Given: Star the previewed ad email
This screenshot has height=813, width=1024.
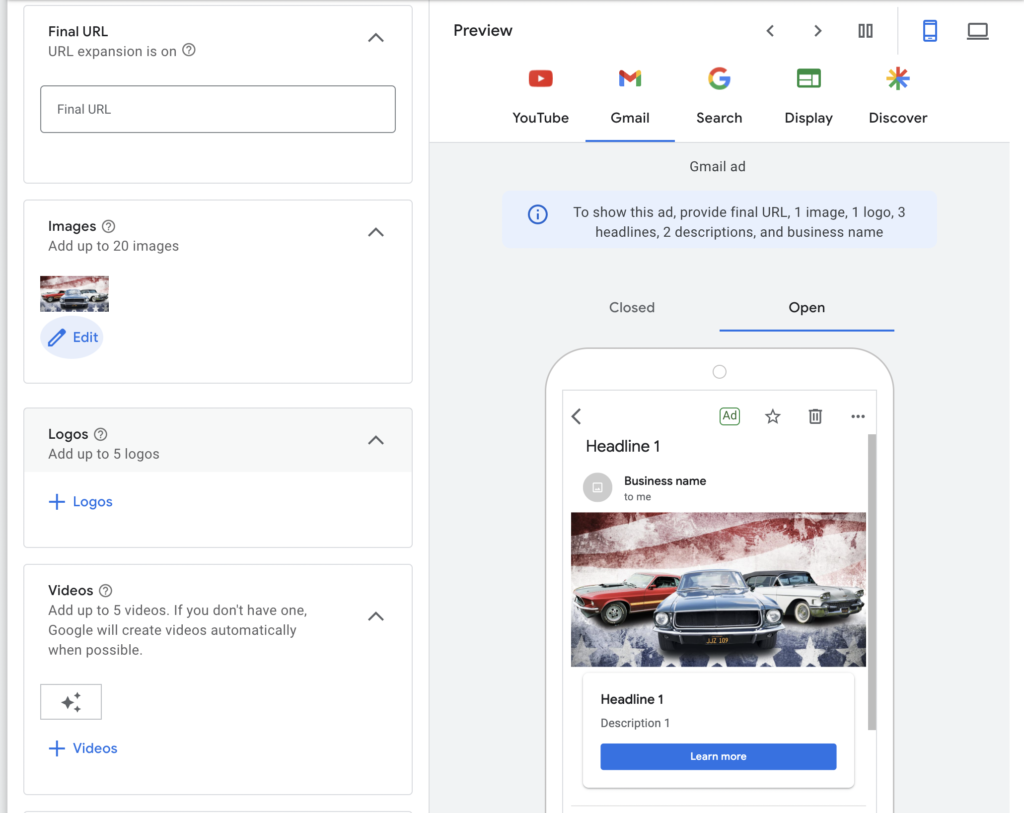Looking at the screenshot, I should 773,417.
